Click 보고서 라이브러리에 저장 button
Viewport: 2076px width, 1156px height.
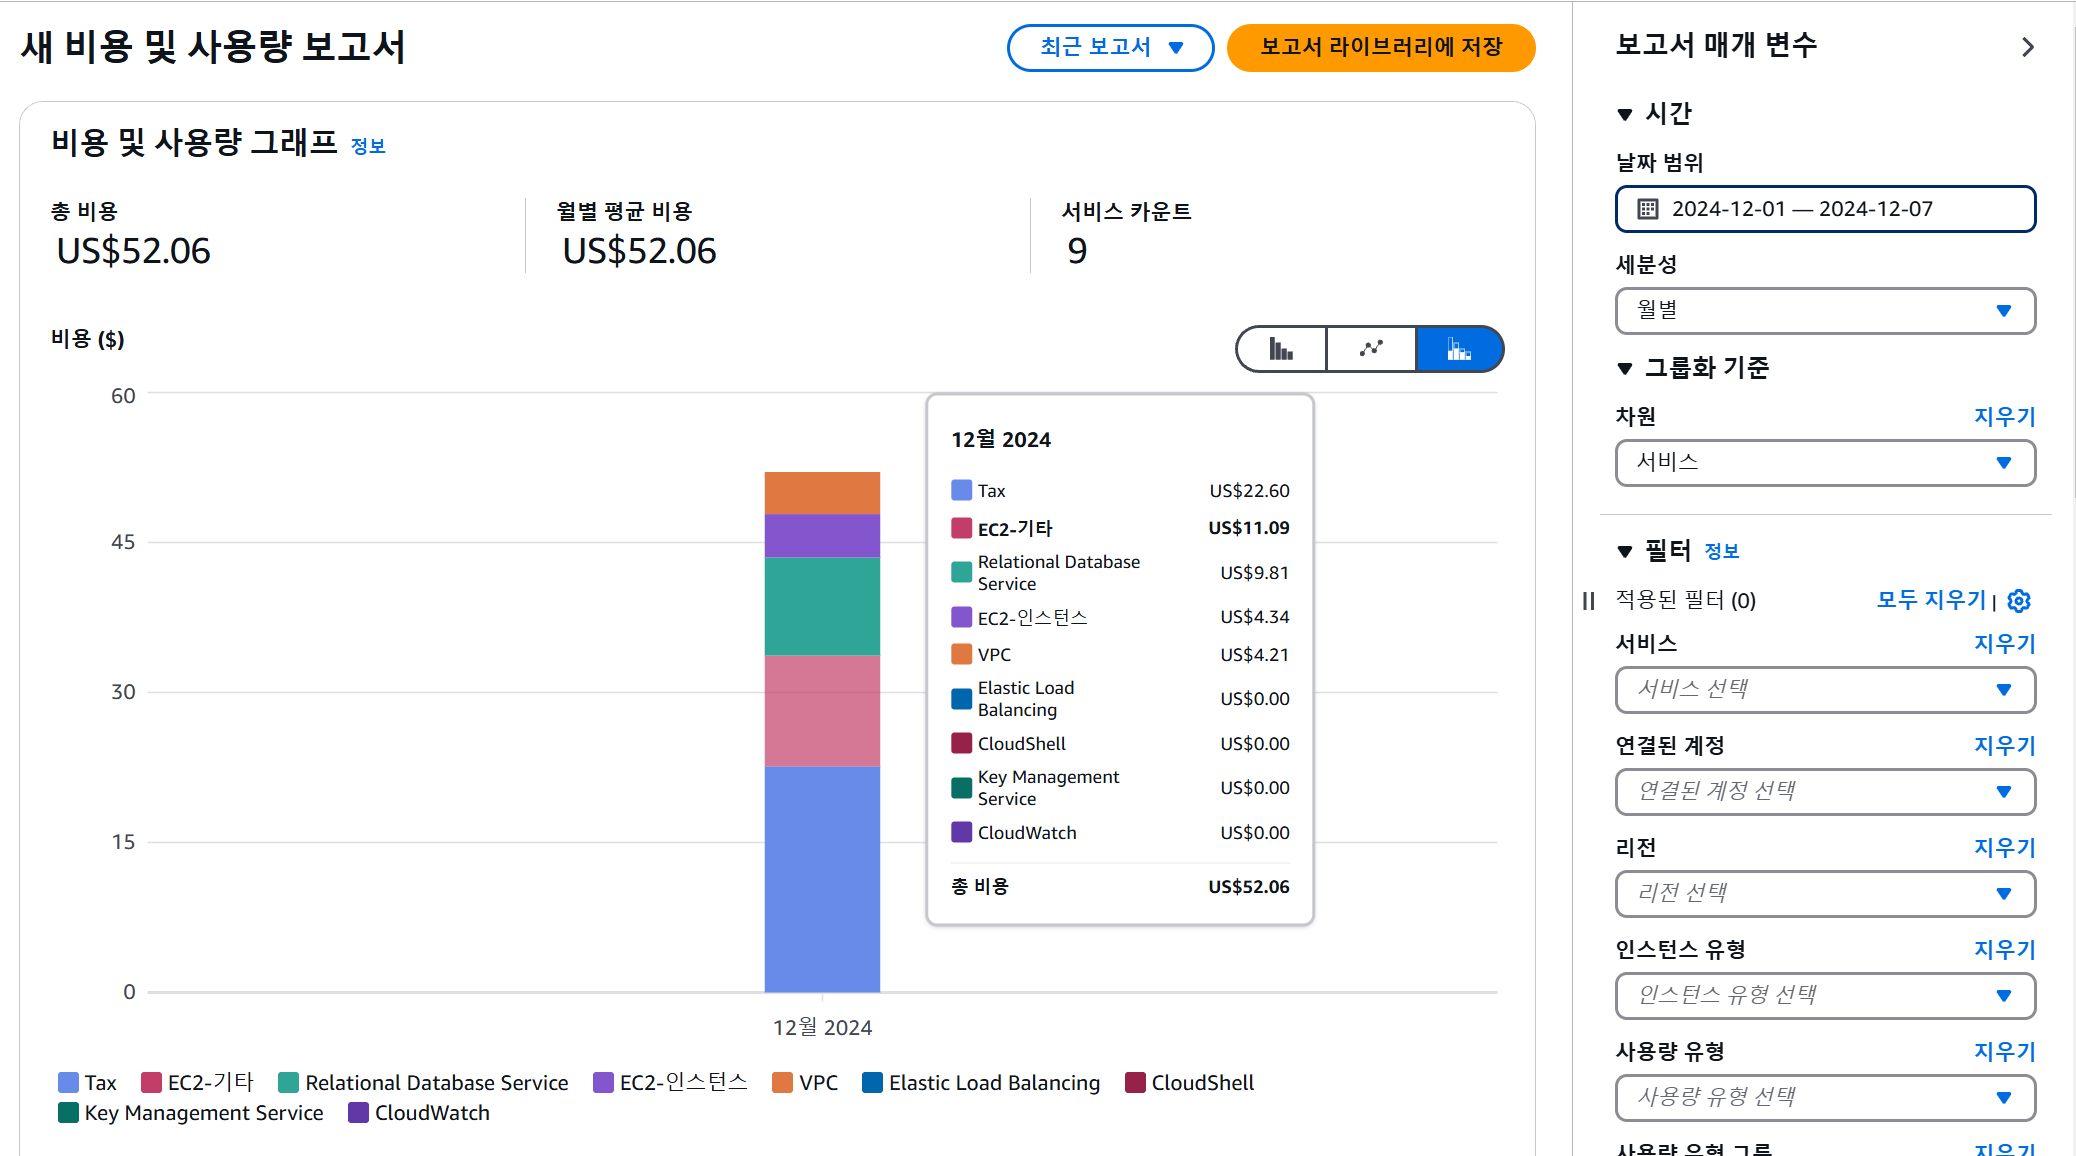click(x=1380, y=48)
